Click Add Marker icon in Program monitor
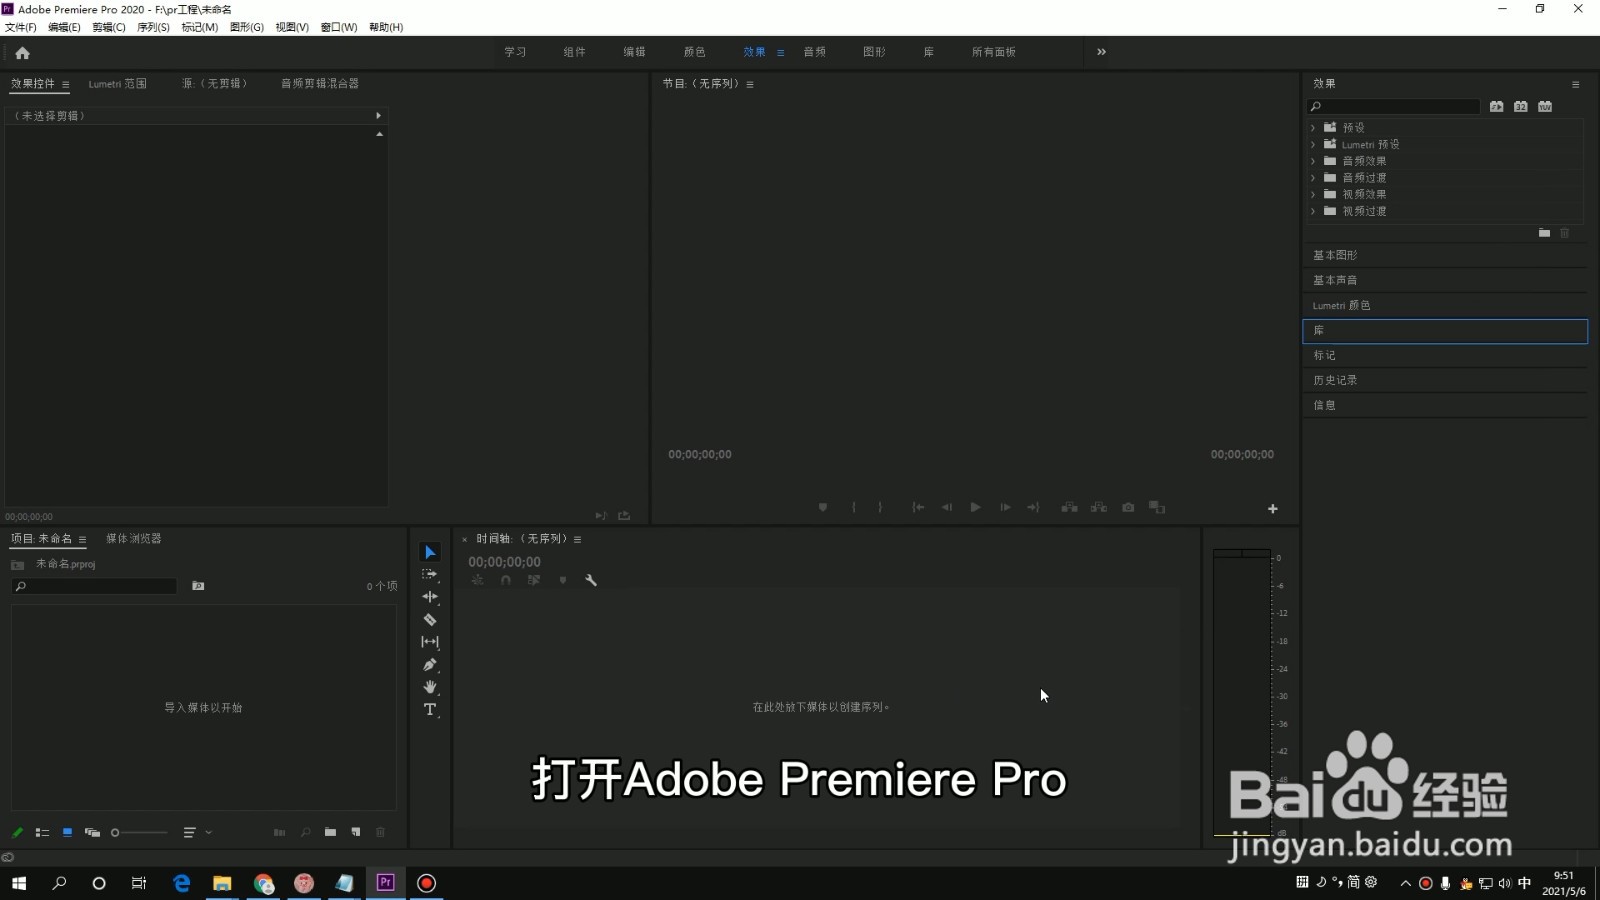Image resolution: width=1600 pixels, height=900 pixels. [823, 508]
